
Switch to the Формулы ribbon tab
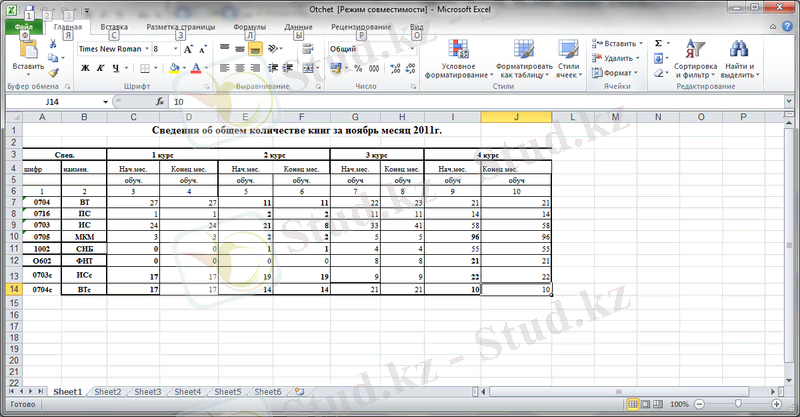tap(249, 27)
